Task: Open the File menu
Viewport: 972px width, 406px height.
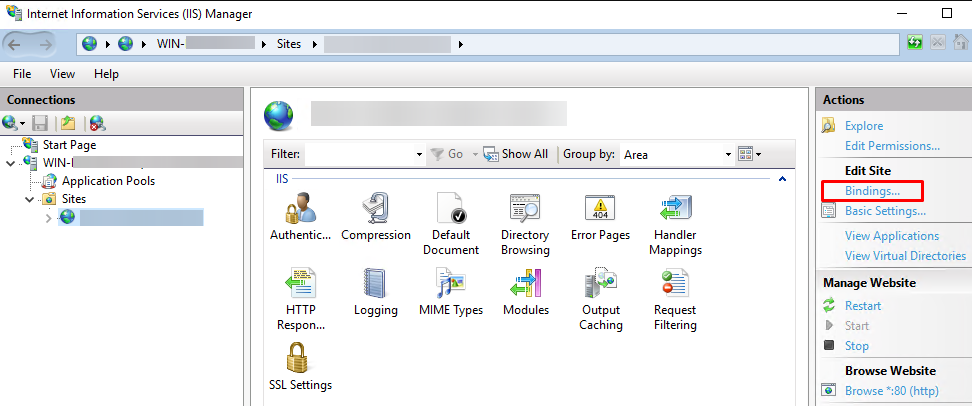Action: [22, 74]
